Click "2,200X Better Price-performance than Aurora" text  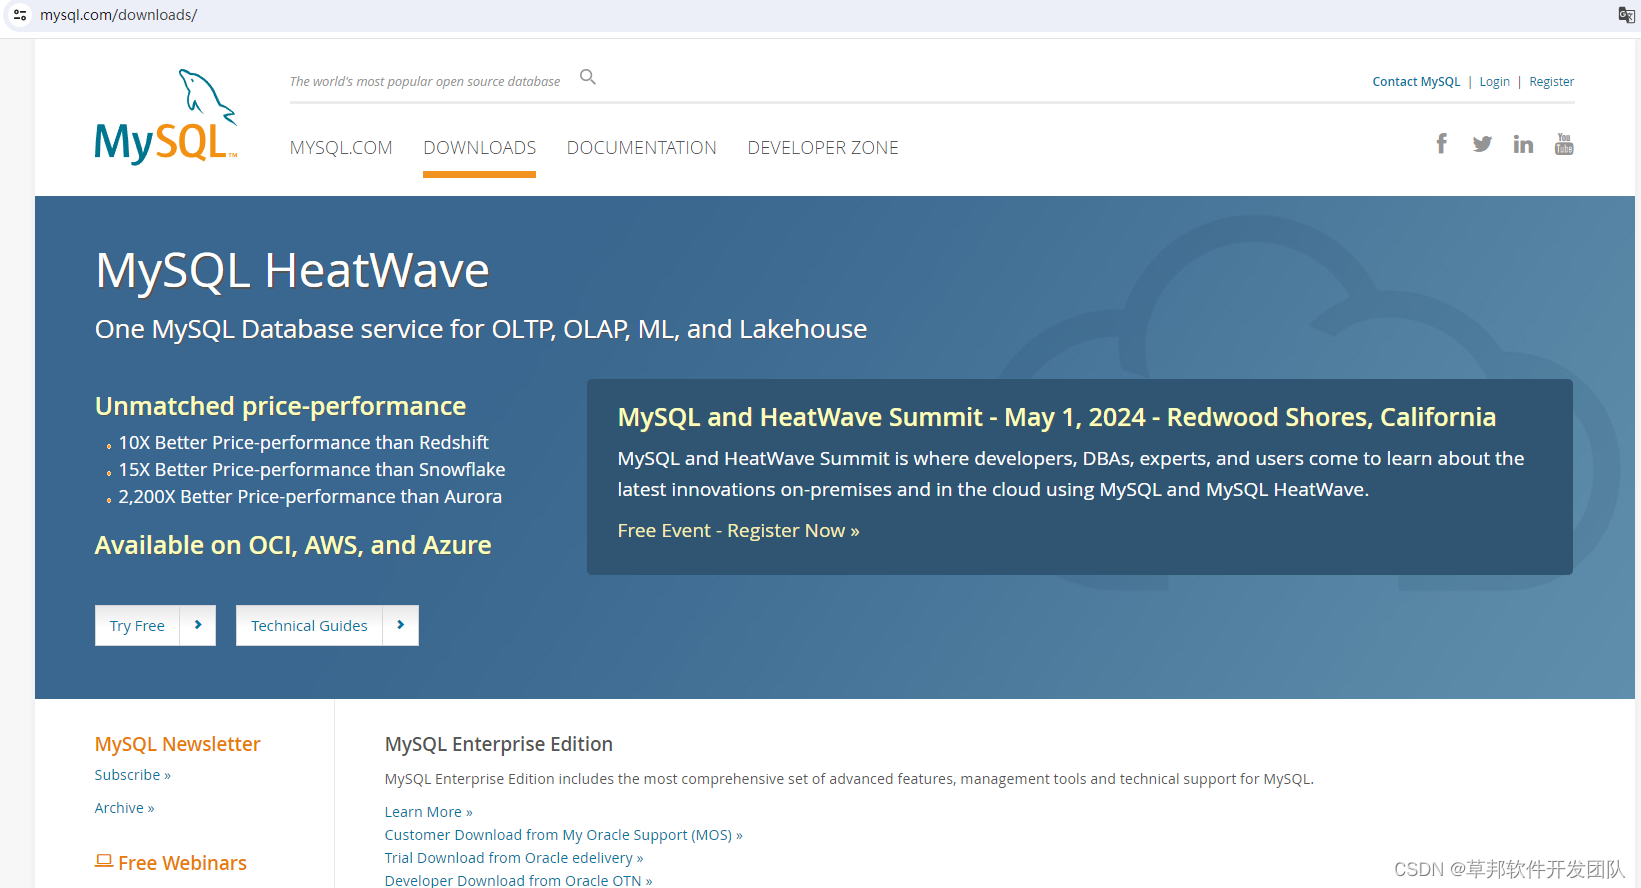coord(310,496)
